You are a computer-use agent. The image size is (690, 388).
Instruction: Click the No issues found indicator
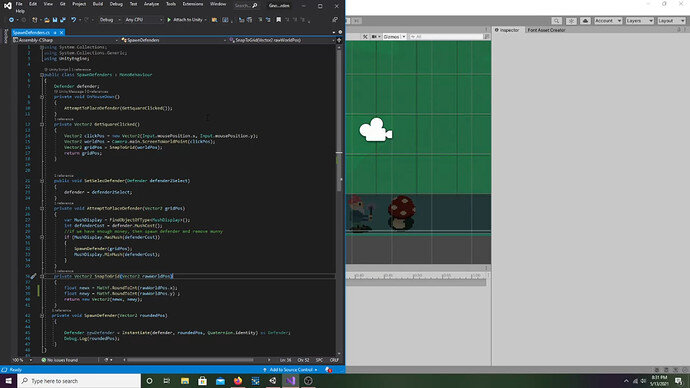(59, 360)
